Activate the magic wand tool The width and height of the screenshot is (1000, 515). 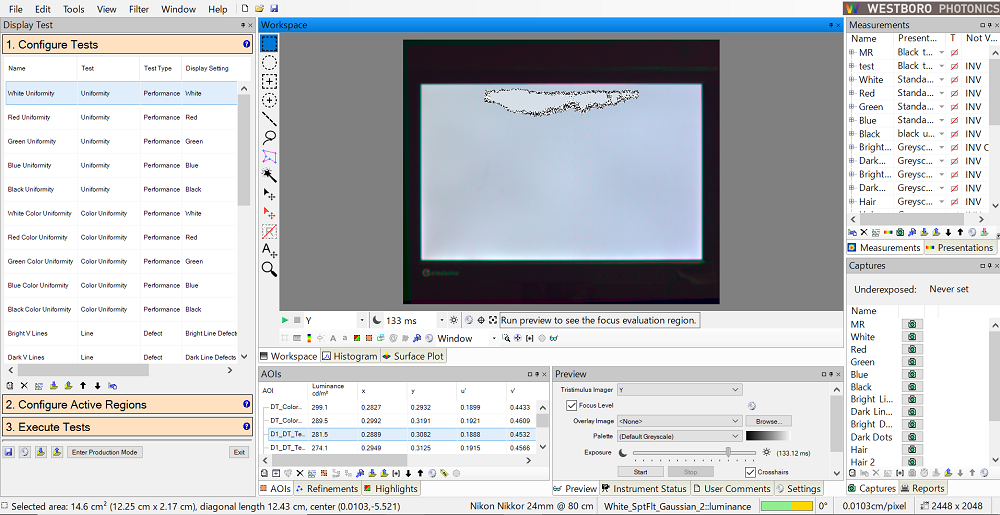(x=269, y=175)
